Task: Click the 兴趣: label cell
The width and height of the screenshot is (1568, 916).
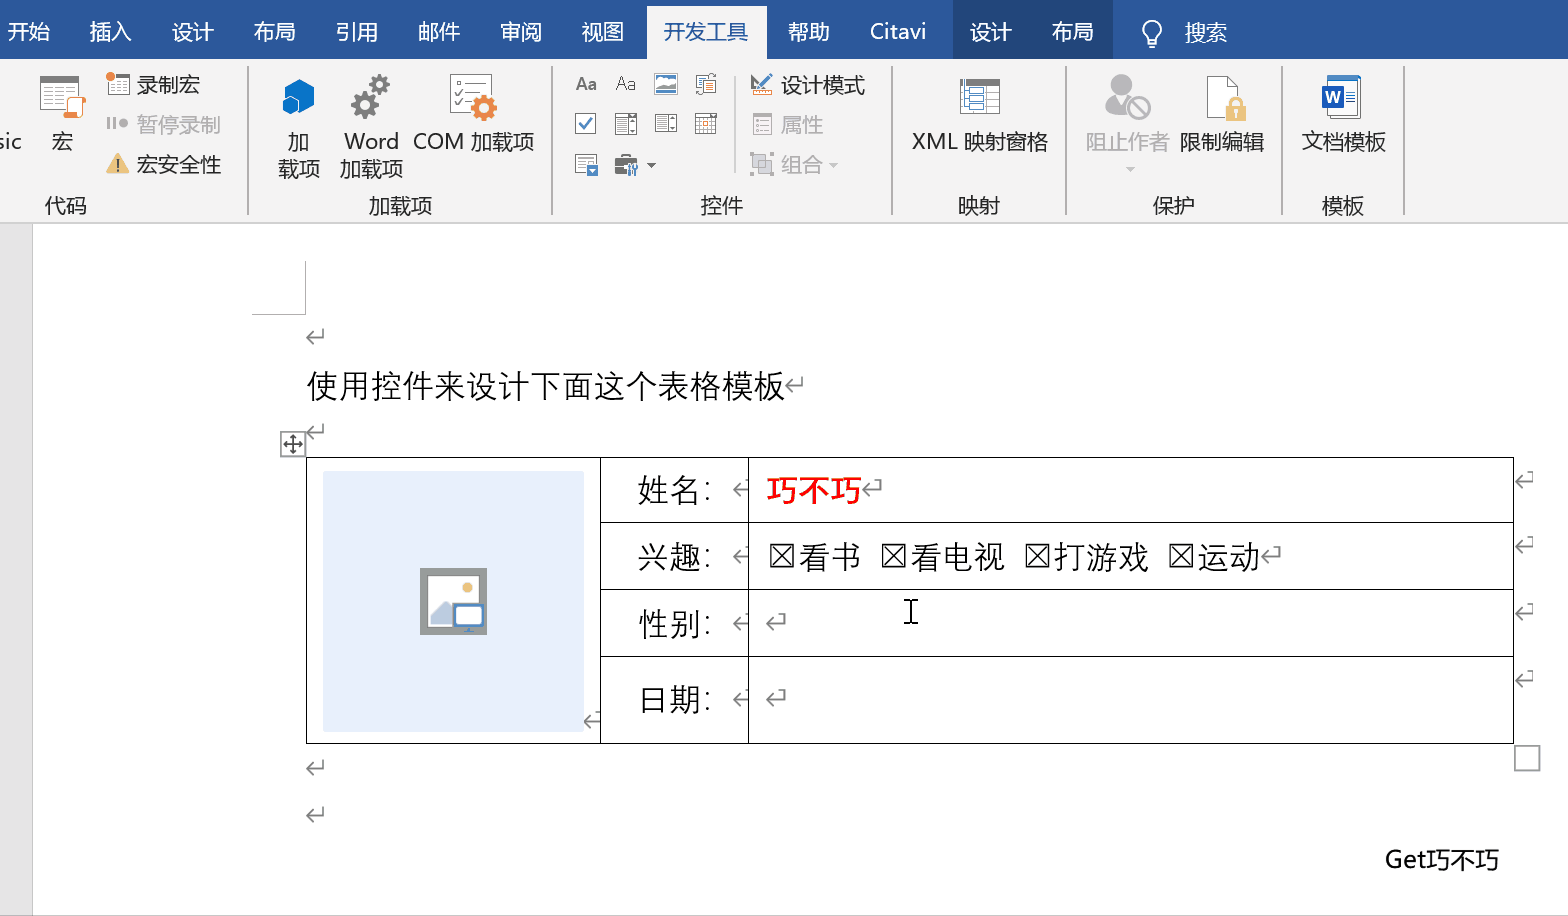Action: point(675,556)
